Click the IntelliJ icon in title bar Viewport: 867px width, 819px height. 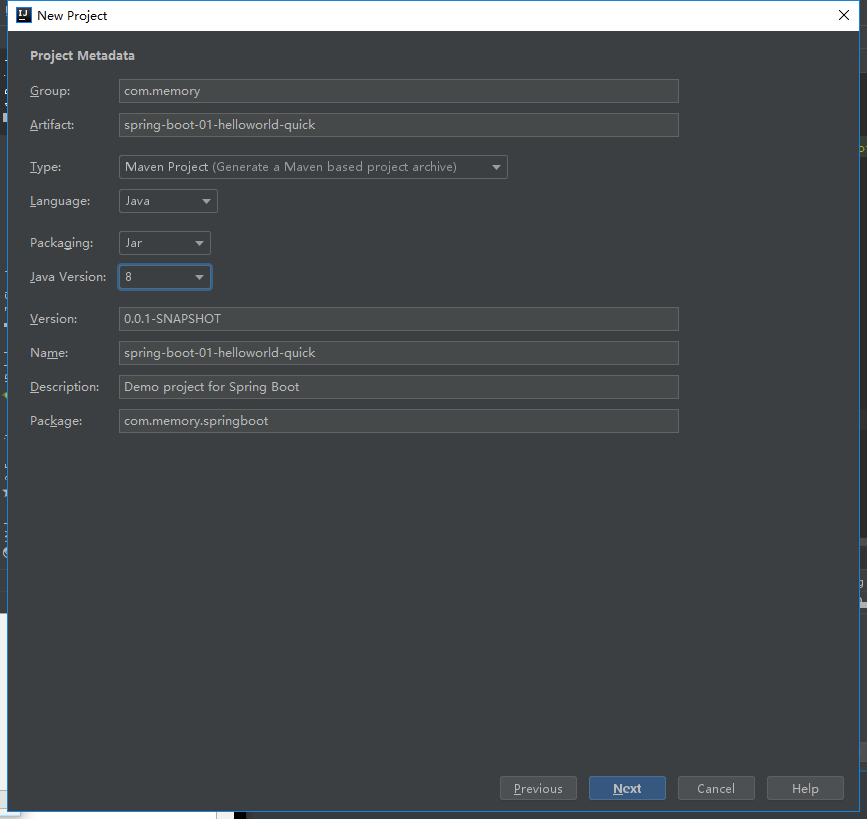click(24, 15)
